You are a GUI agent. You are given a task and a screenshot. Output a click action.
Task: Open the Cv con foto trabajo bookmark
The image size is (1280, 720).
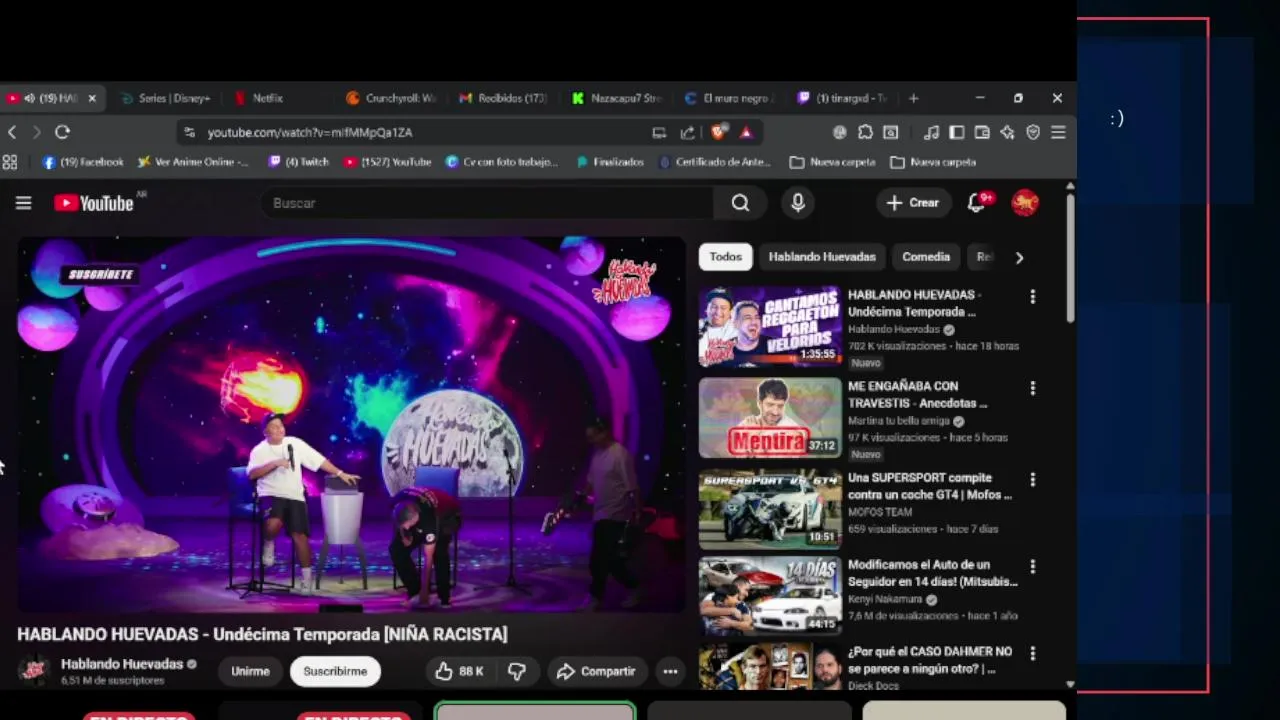[502, 162]
